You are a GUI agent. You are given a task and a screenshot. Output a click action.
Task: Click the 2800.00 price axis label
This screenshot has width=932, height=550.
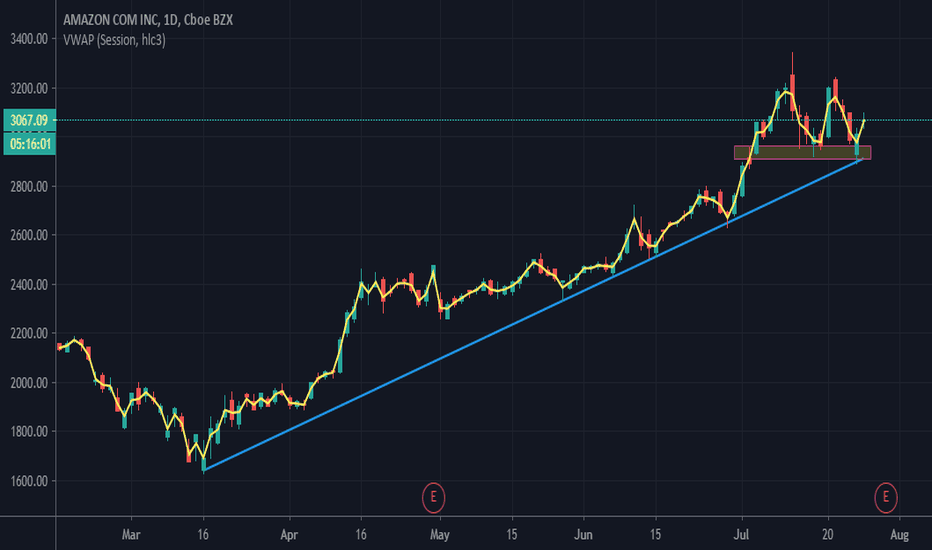[x=29, y=187]
